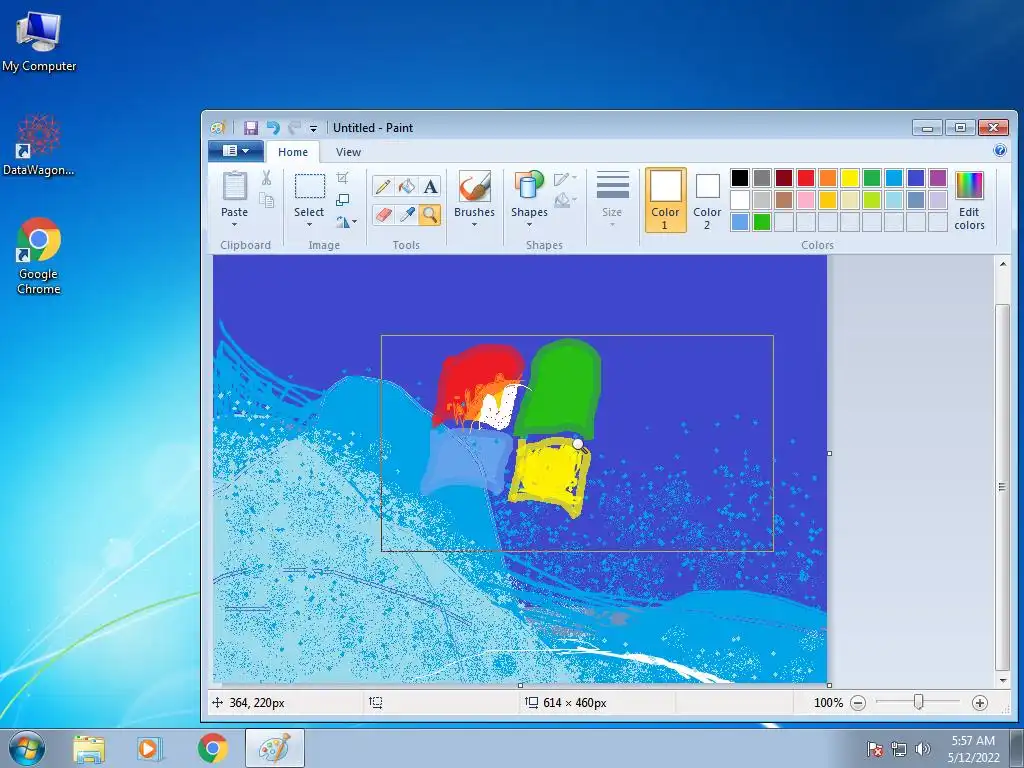Click the Paste clipboard icon
This screenshot has width=1024, height=768.
pyautogui.click(x=234, y=186)
